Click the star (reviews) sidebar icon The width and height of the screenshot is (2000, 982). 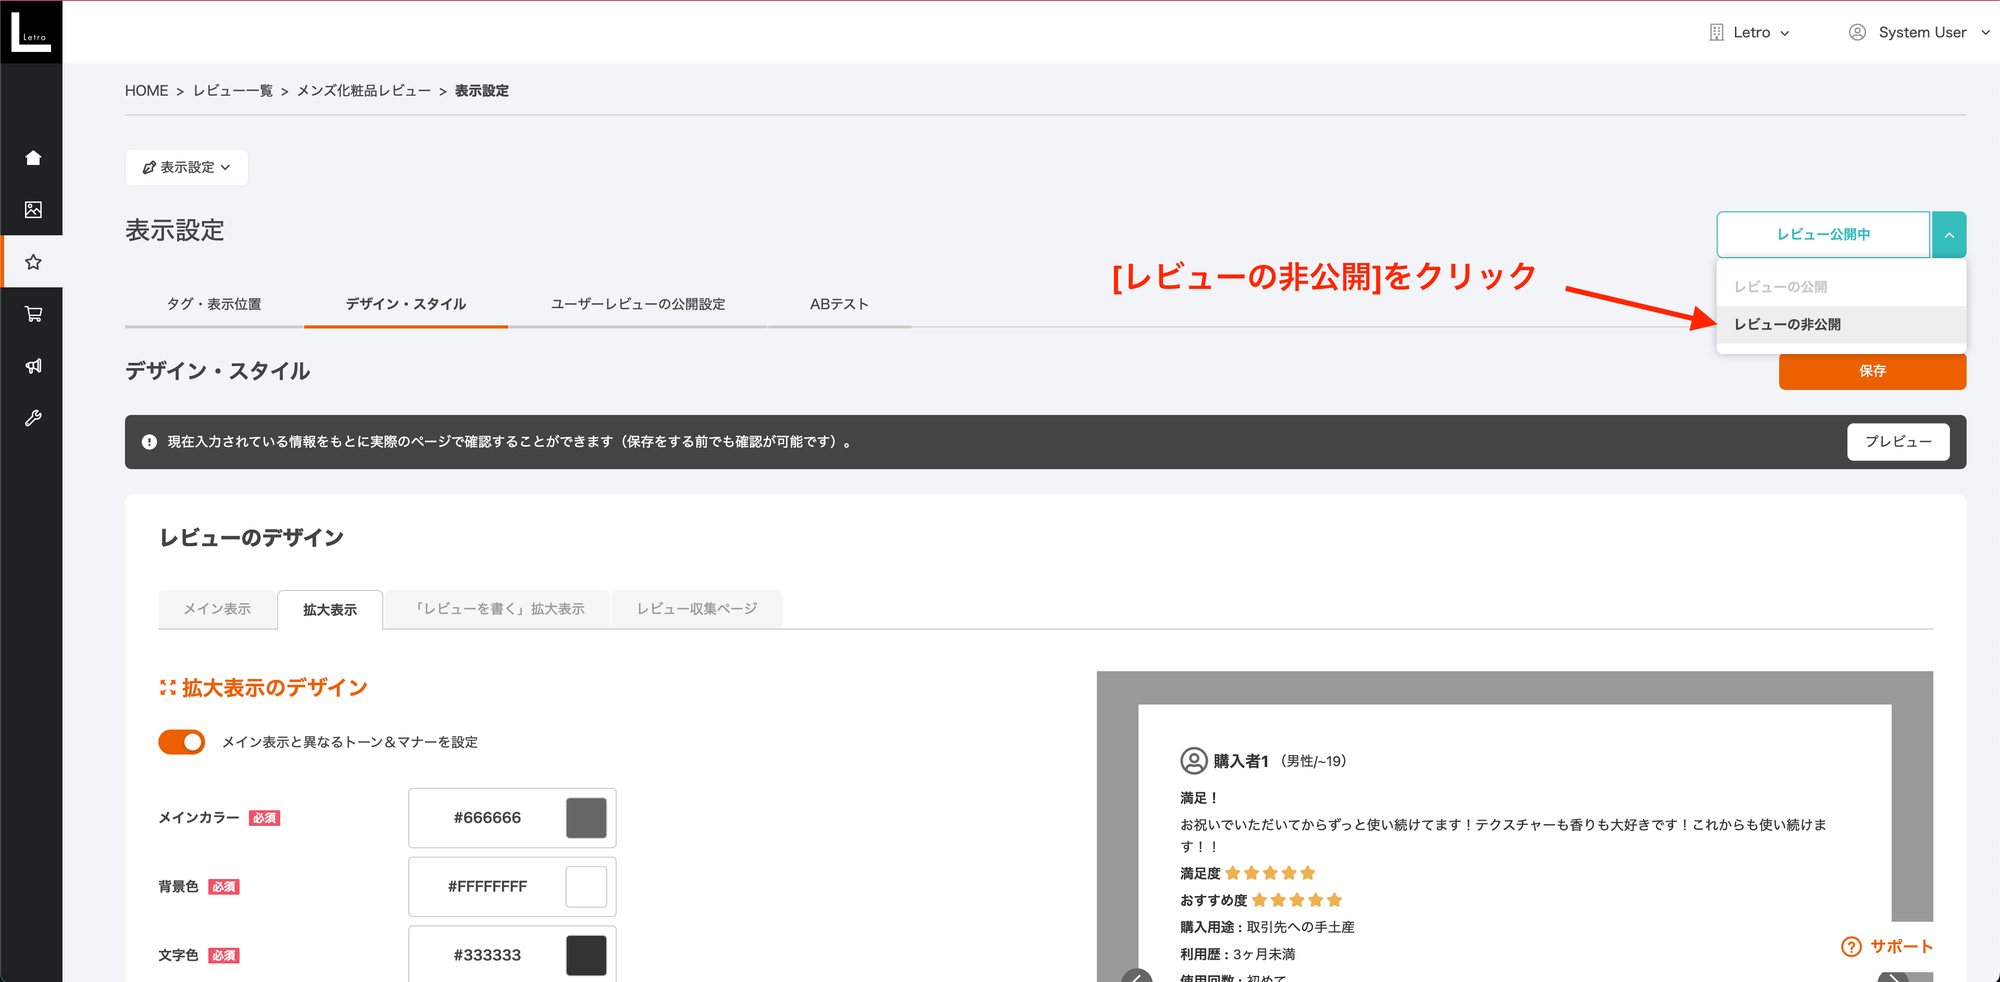click(33, 261)
